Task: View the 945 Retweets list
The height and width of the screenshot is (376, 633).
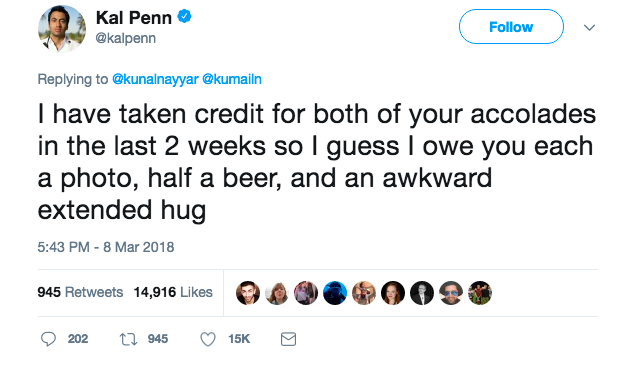Action: (x=80, y=292)
